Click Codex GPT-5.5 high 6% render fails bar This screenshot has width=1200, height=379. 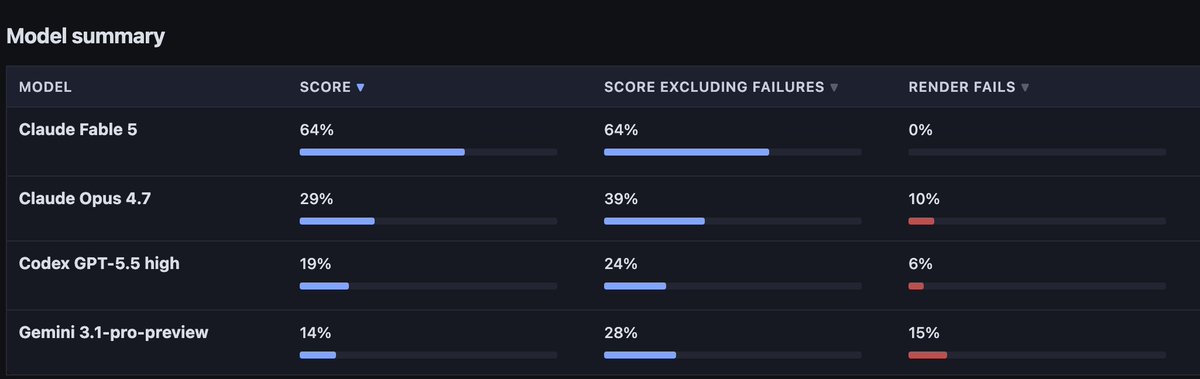[916, 287]
